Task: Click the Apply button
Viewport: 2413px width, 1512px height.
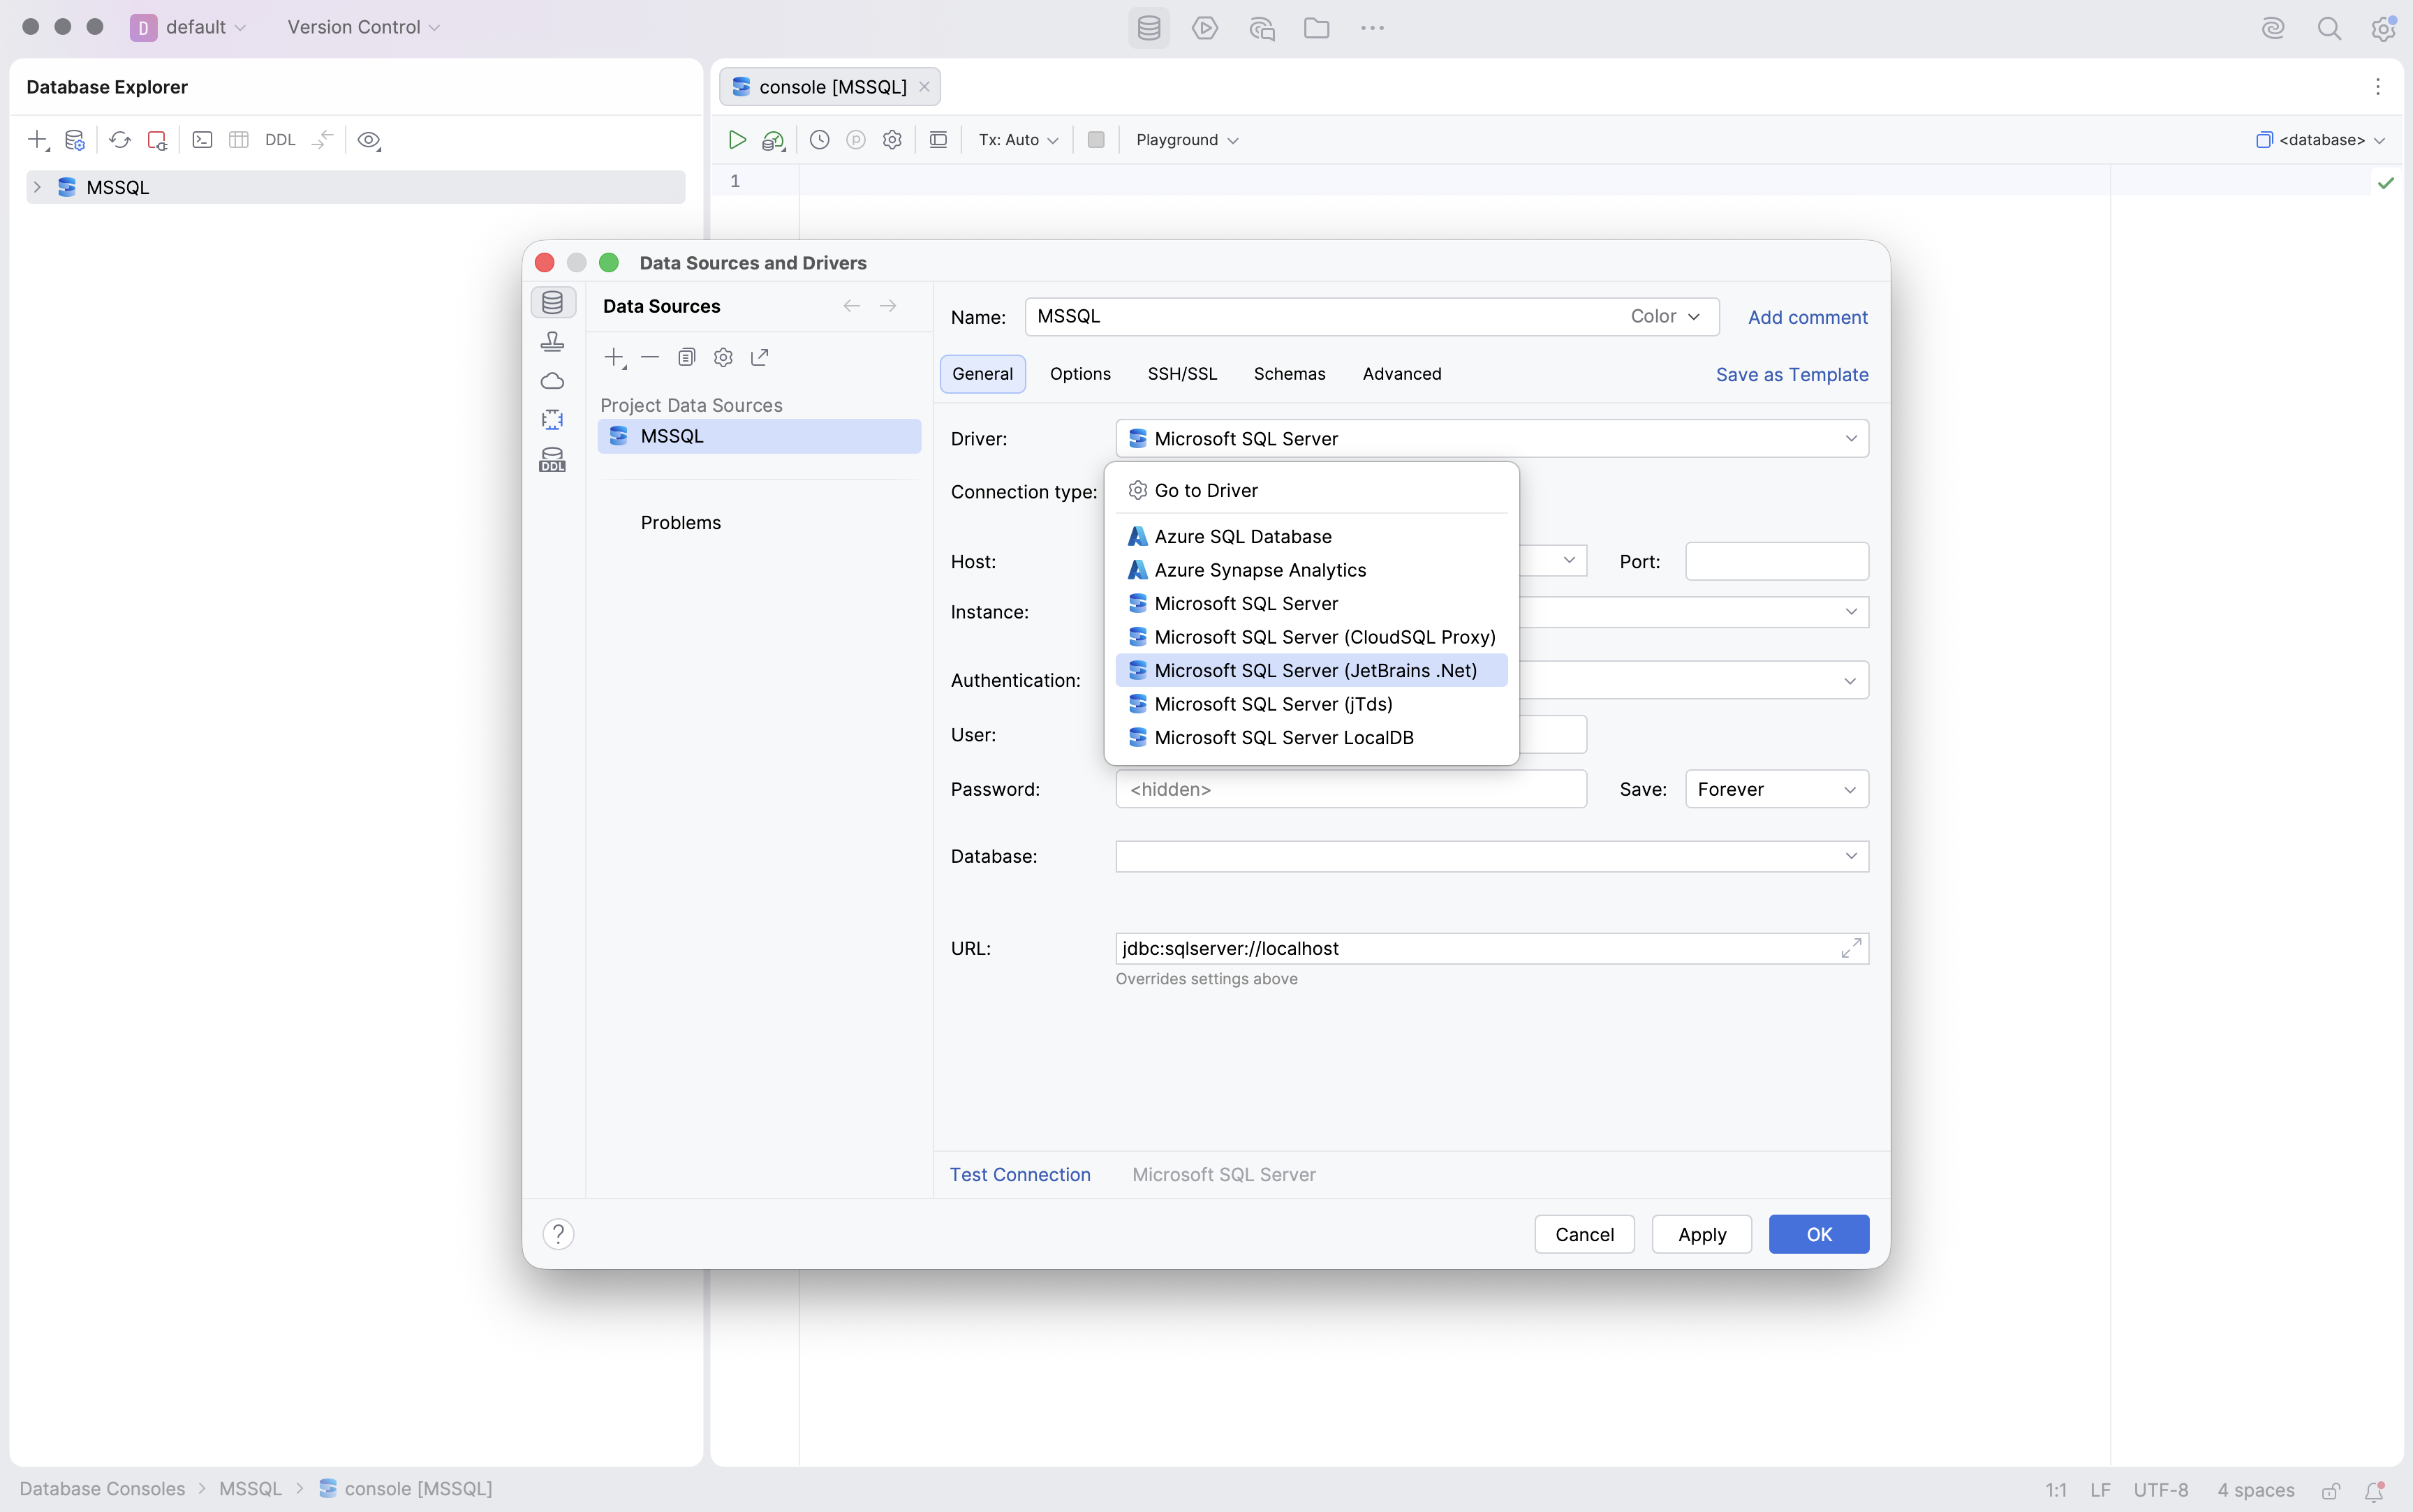Action: (1702, 1234)
